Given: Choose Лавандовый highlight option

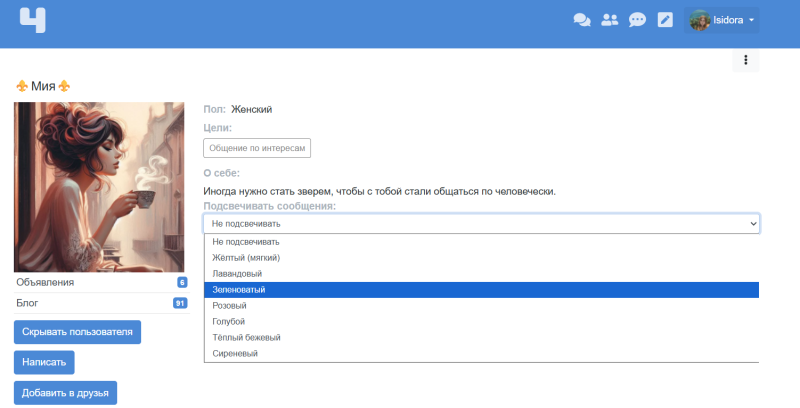Looking at the screenshot, I should click(x=237, y=274).
